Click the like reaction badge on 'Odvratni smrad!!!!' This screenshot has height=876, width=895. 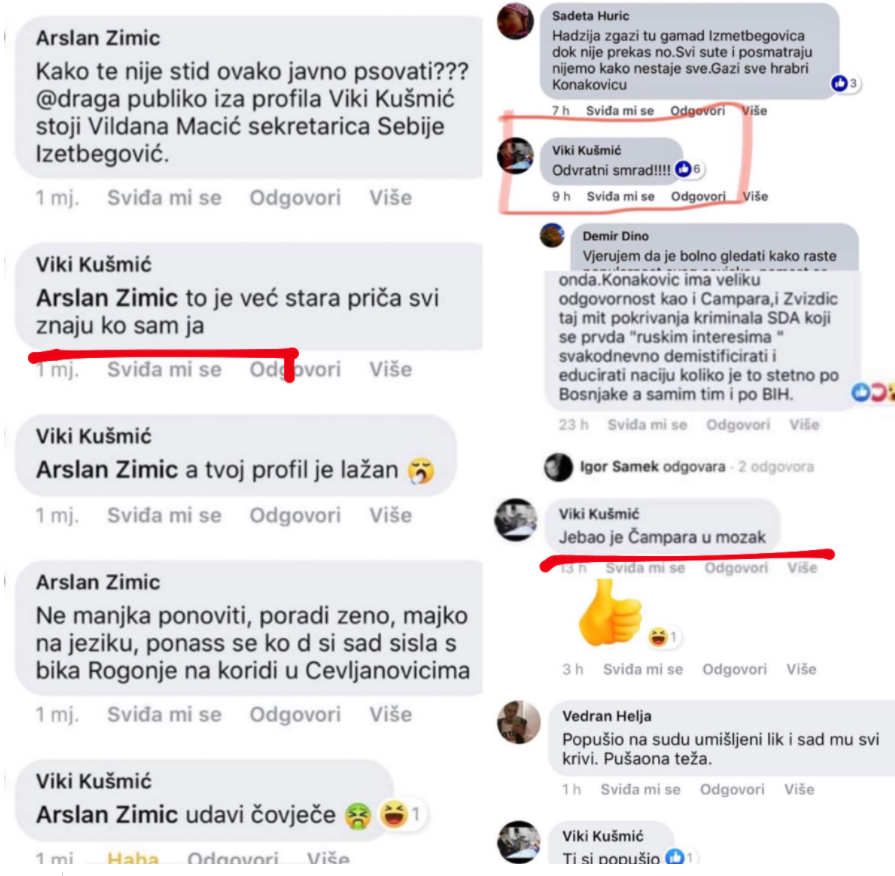click(689, 169)
